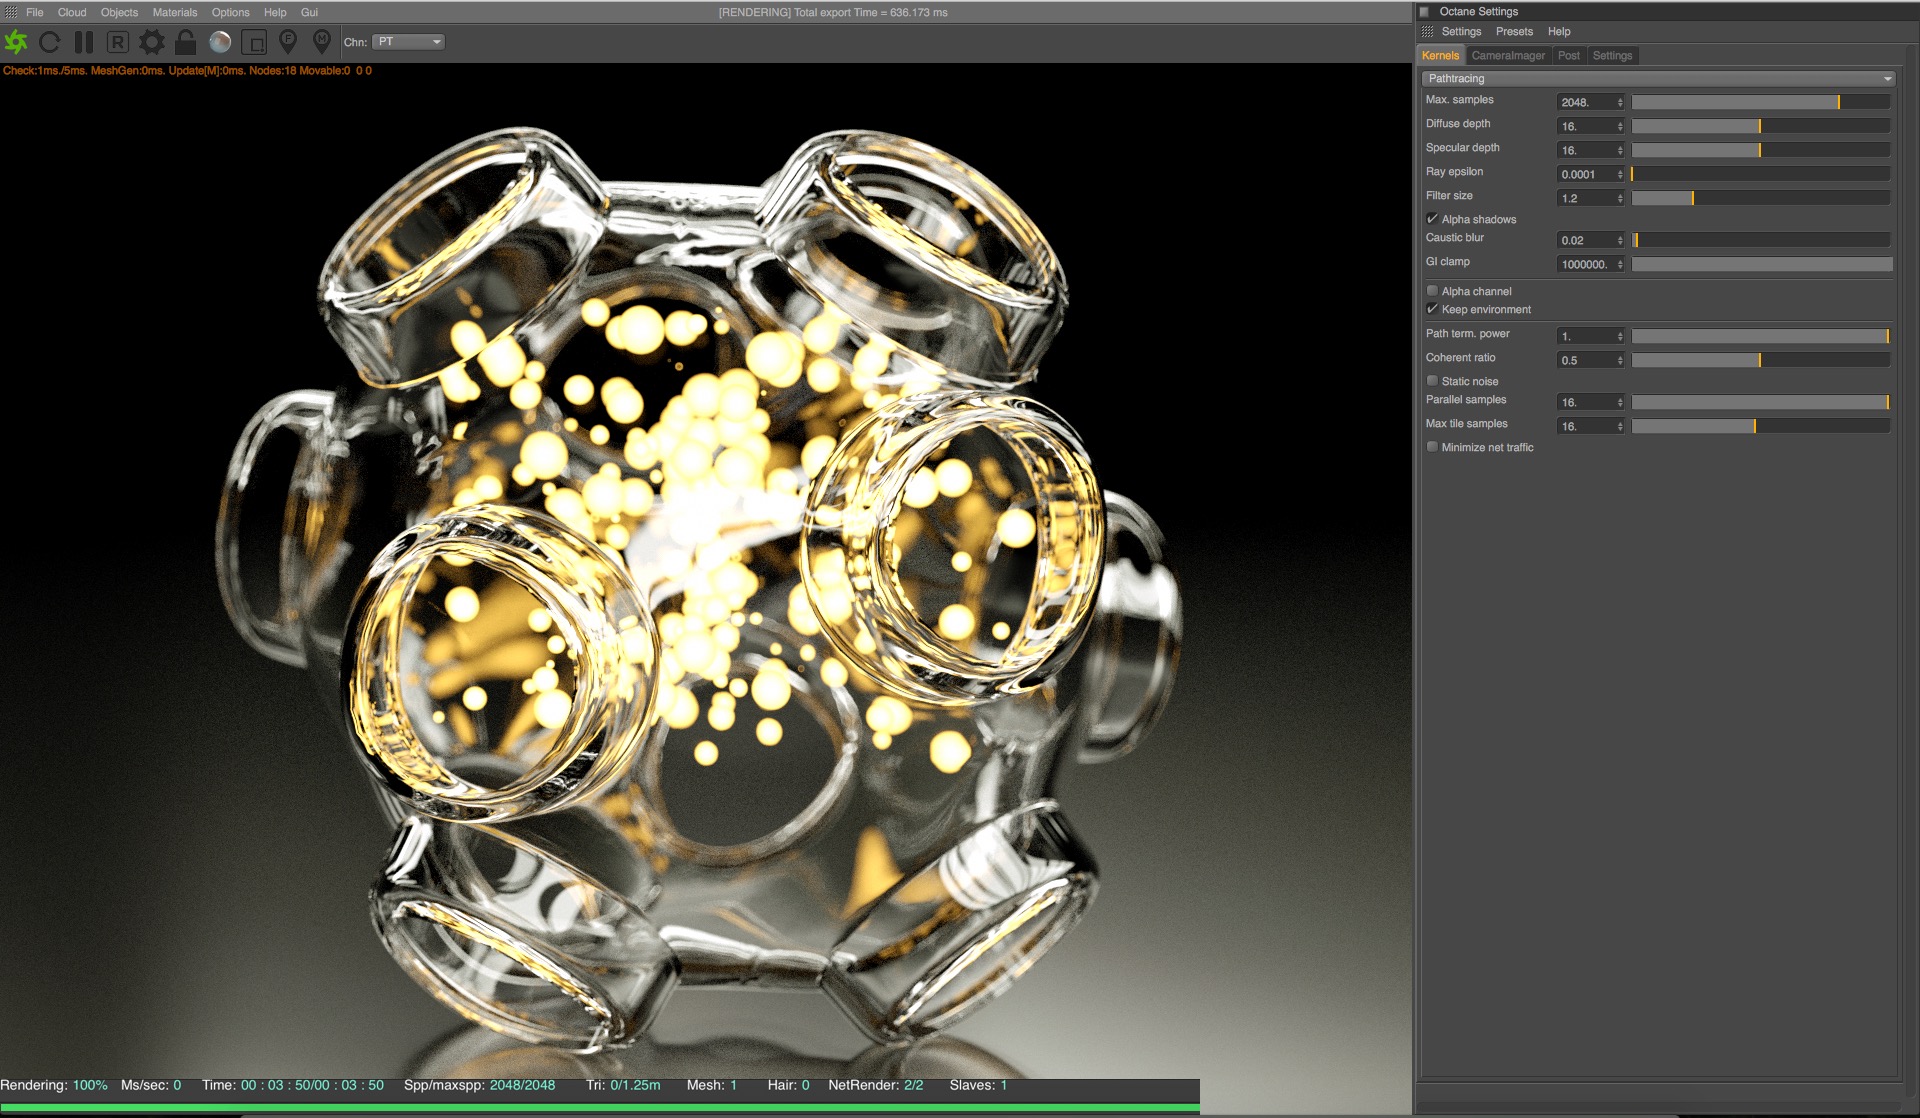The image size is (1920, 1118).
Task: Click the clay mode sphere icon
Action: 220,42
